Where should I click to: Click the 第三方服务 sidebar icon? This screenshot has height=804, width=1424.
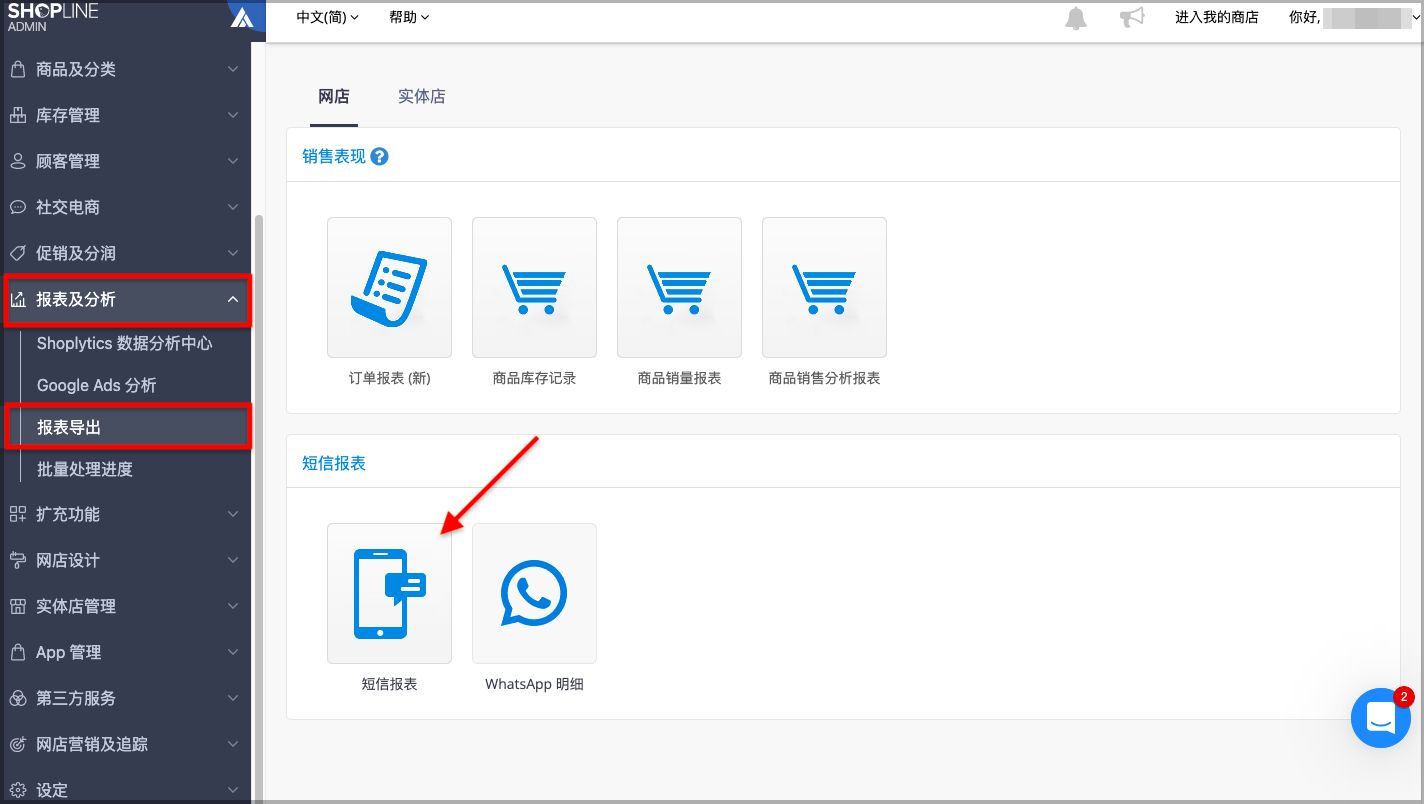17,698
